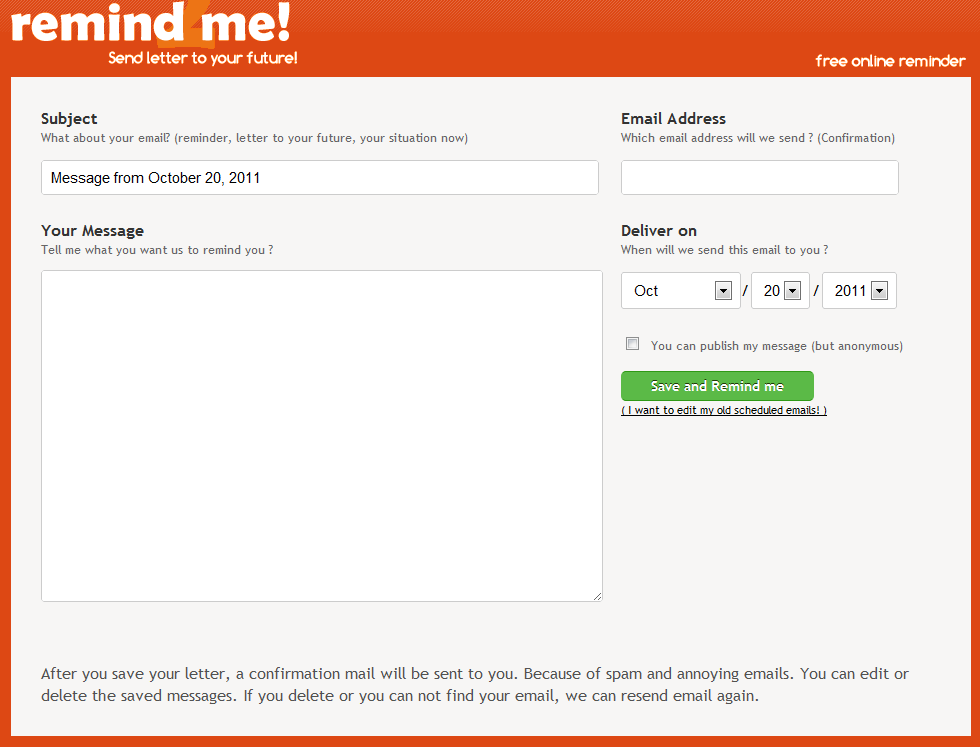Select the Email Address heading label
The width and height of the screenshot is (980, 747).
click(x=673, y=118)
